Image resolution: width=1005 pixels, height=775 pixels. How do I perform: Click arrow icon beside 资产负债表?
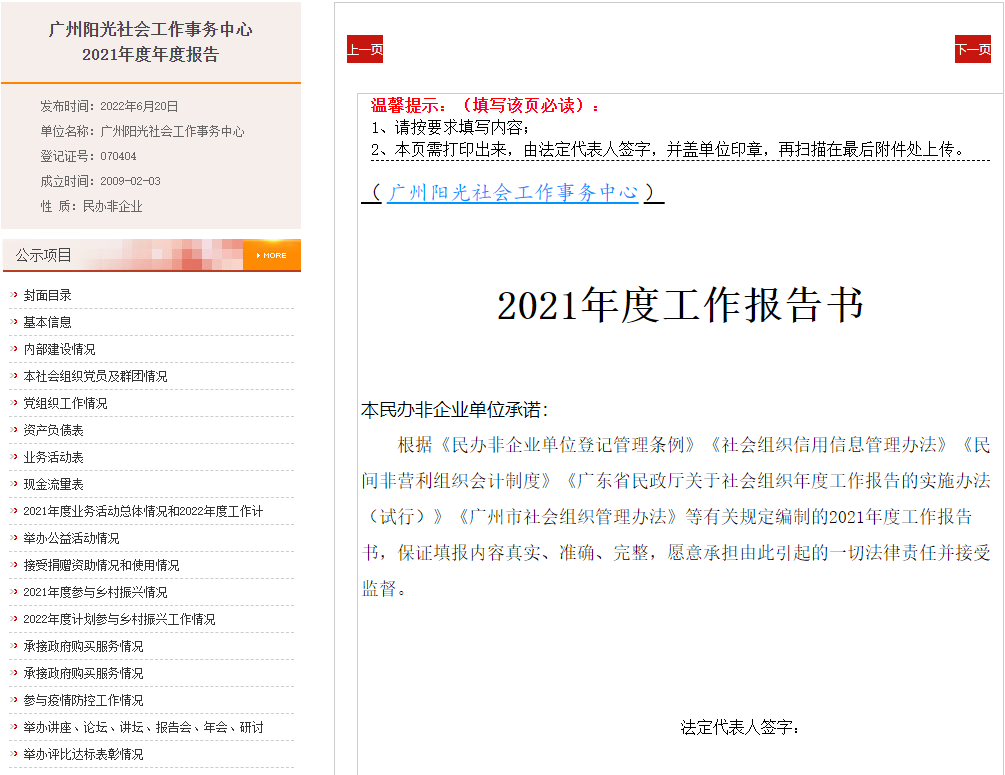click(14, 429)
